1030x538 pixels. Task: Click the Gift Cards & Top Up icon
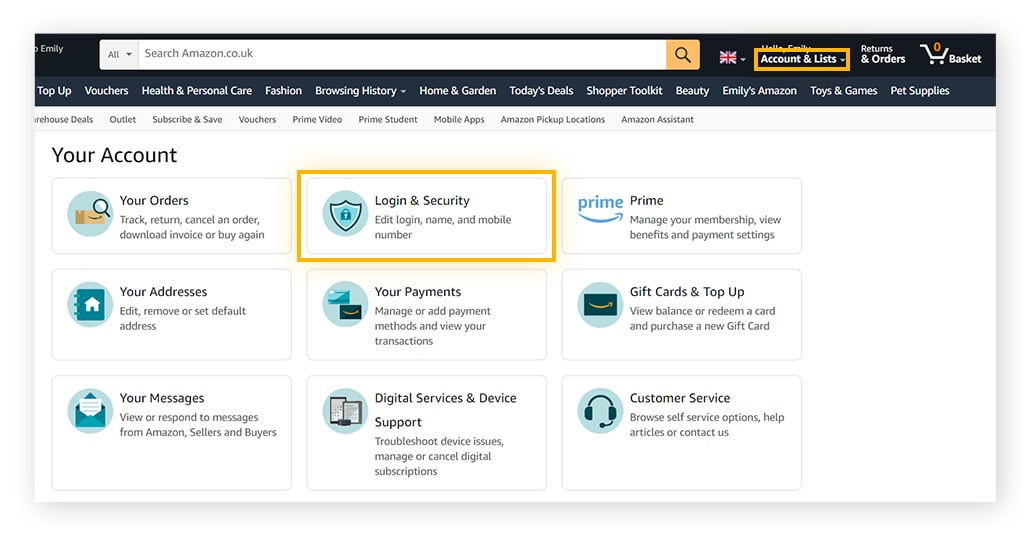(x=600, y=305)
